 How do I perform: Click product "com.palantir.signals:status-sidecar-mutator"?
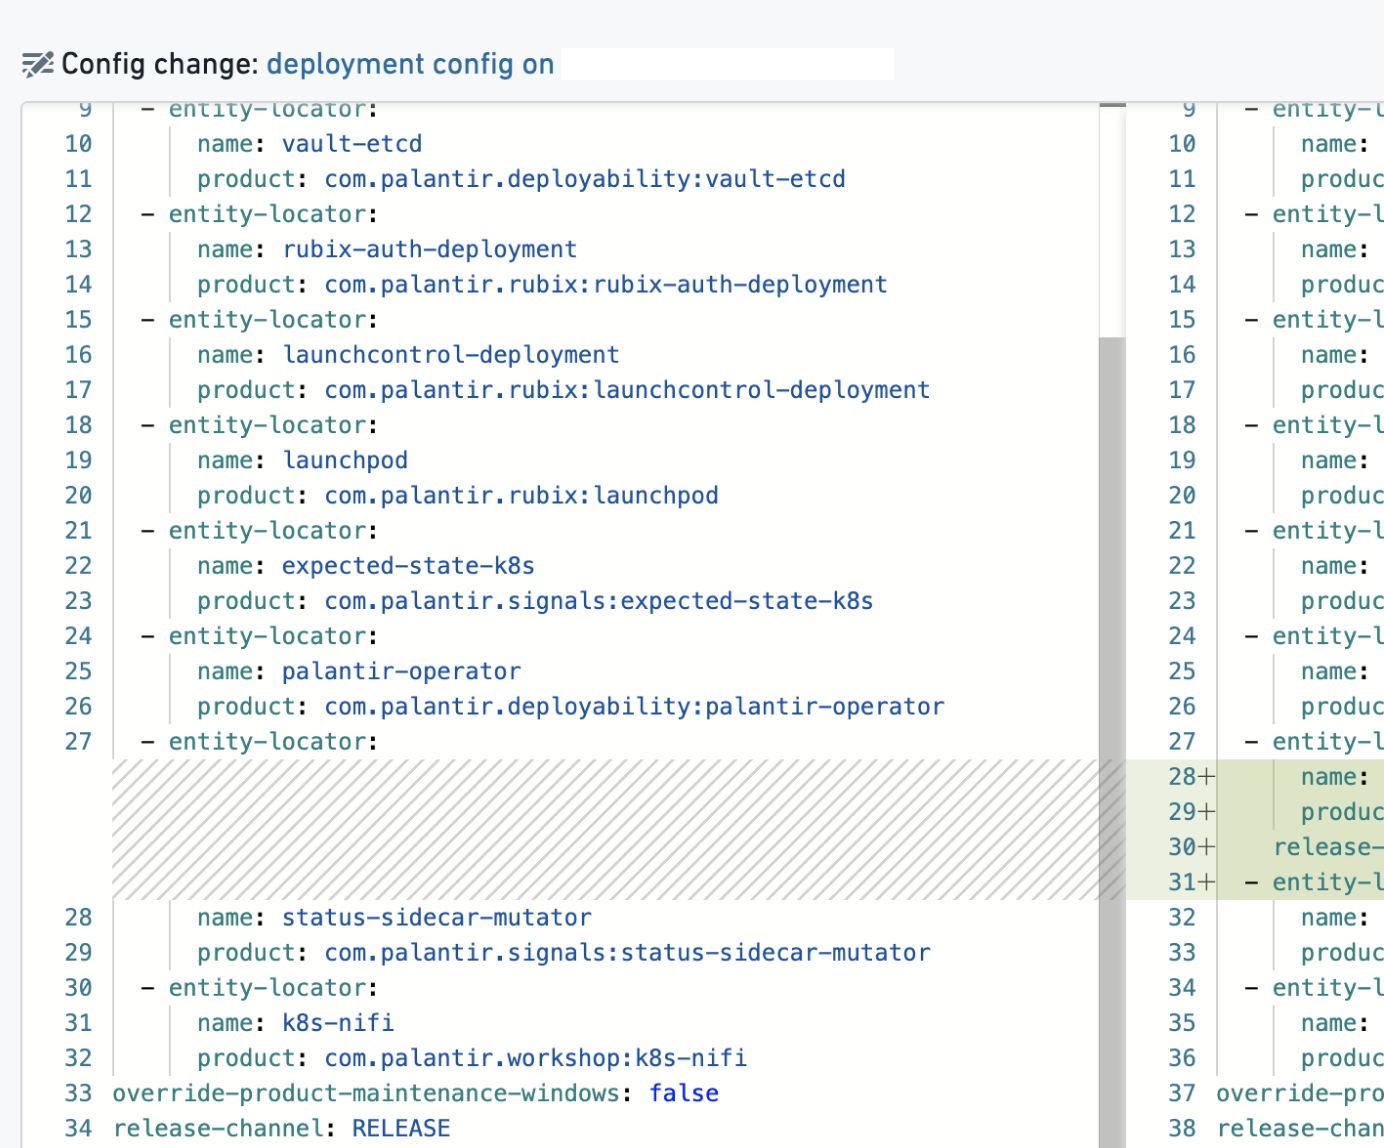click(627, 953)
